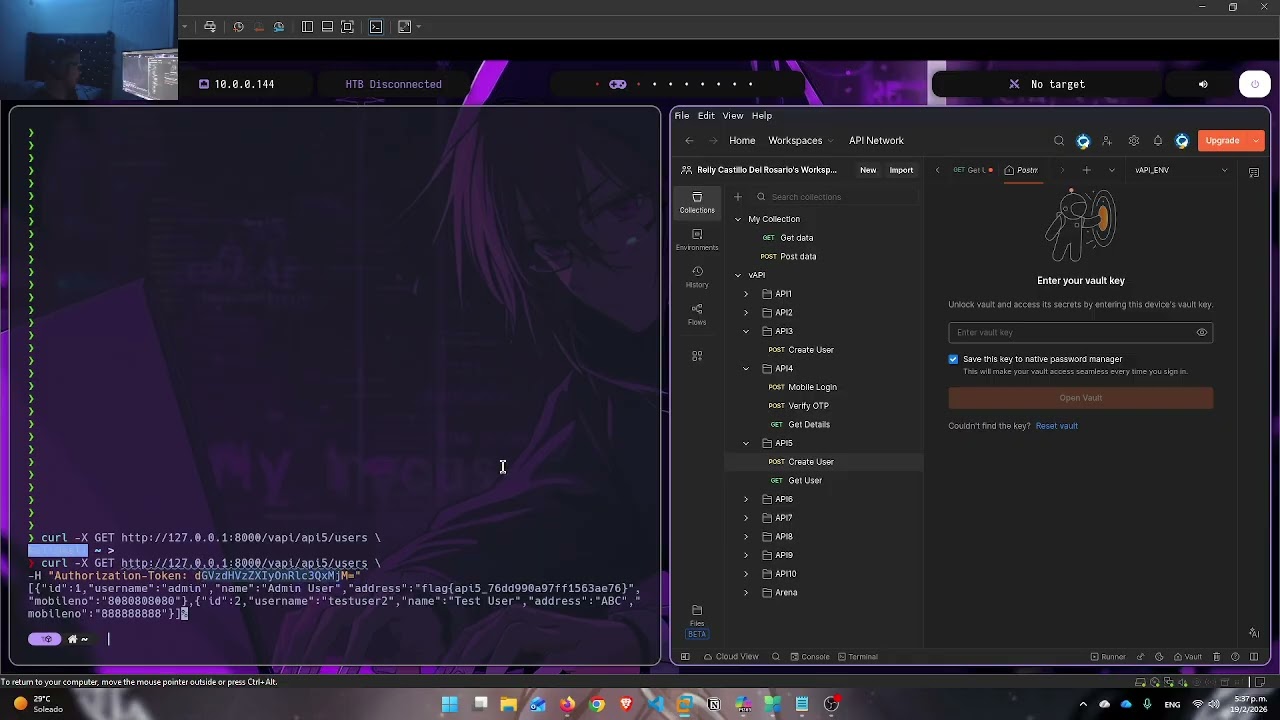Open the sidebar configure grid icon
This screenshot has height=720, width=1280.
[697, 355]
